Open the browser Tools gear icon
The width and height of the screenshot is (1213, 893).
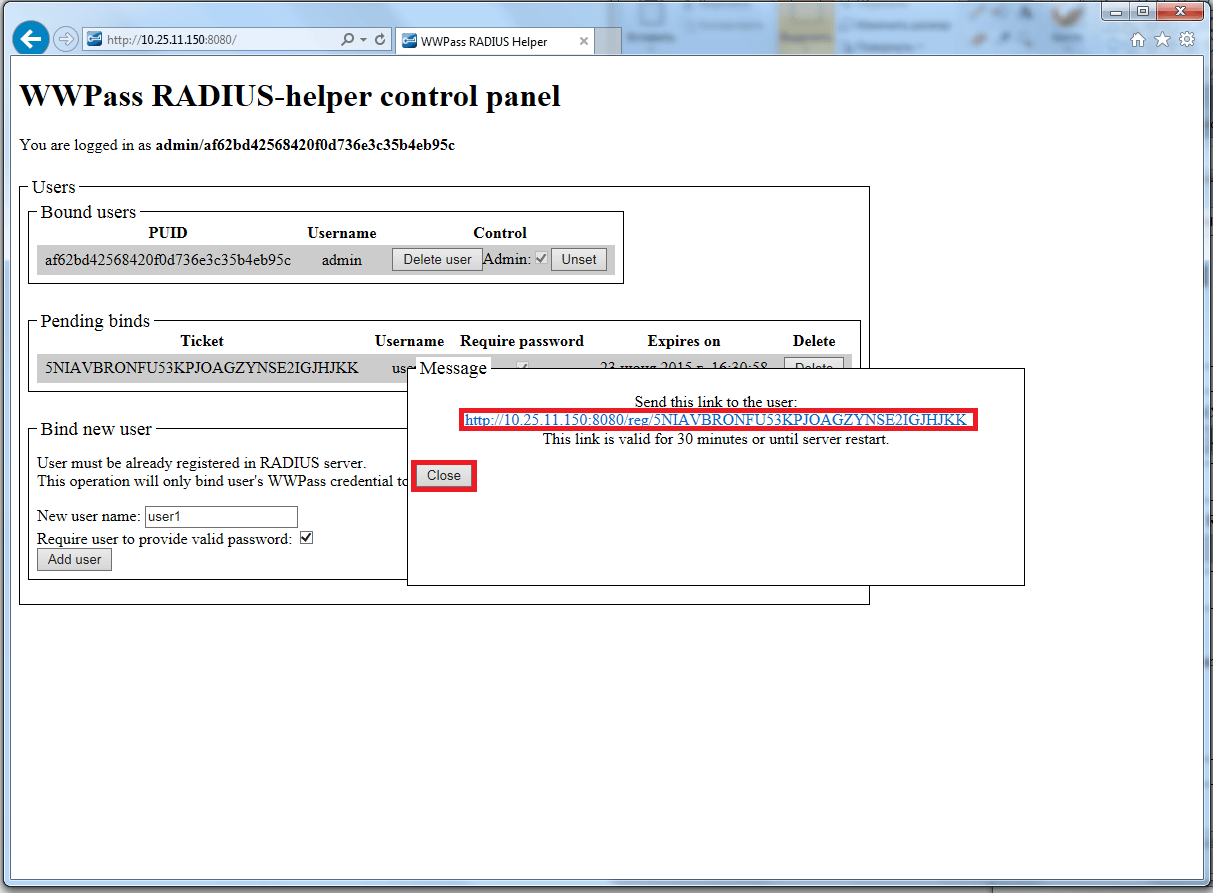click(x=1187, y=40)
